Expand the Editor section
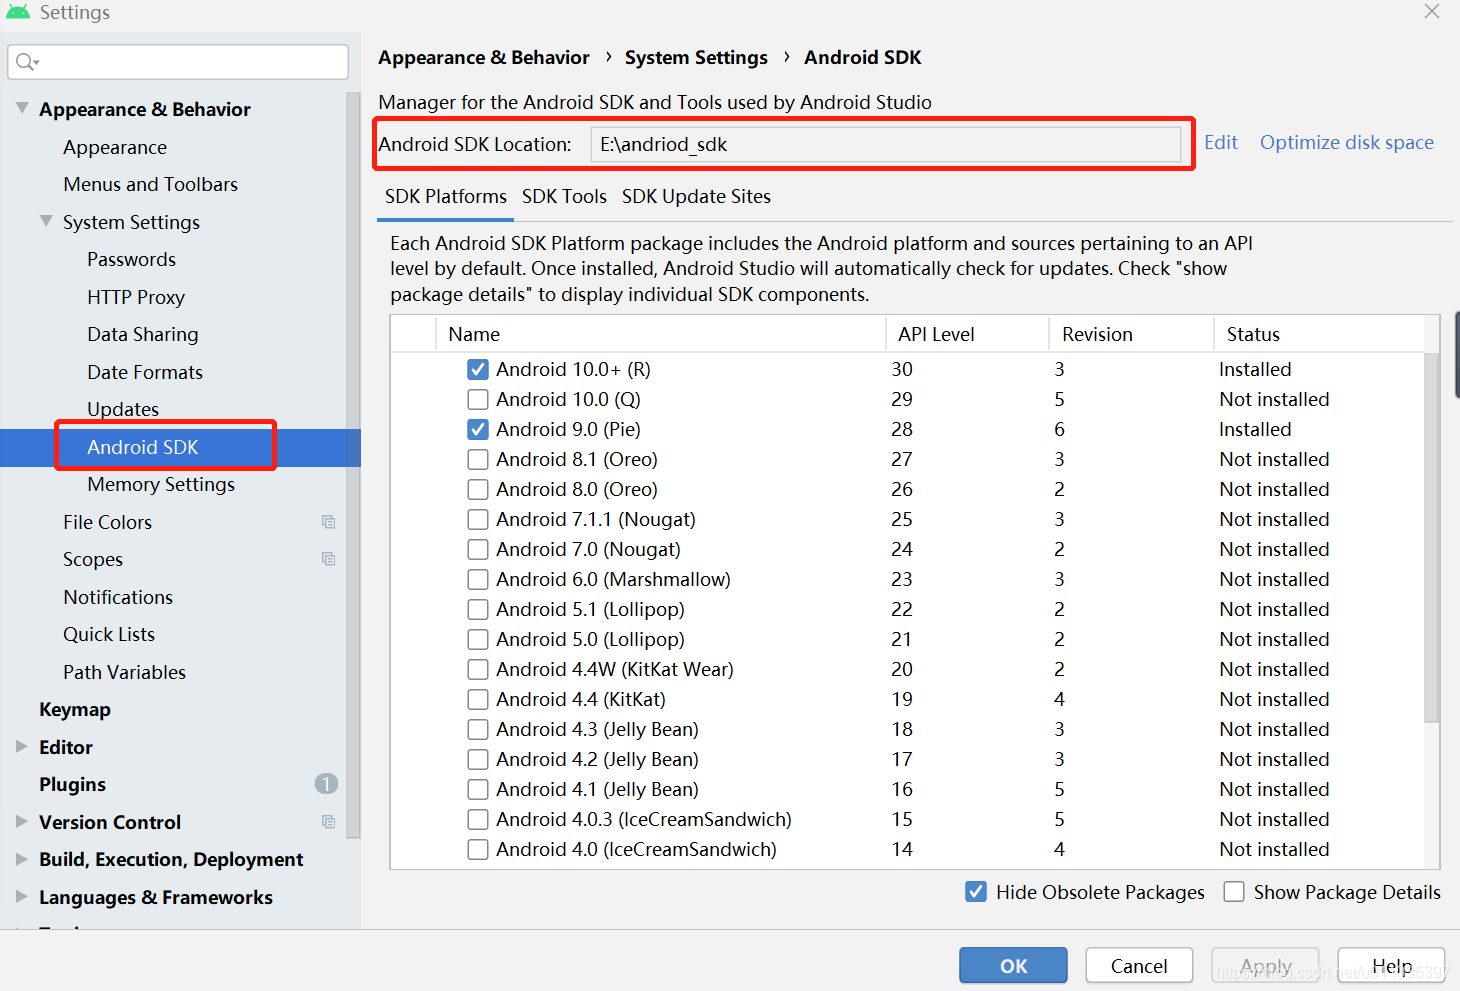The width and height of the screenshot is (1460, 991). (22, 746)
